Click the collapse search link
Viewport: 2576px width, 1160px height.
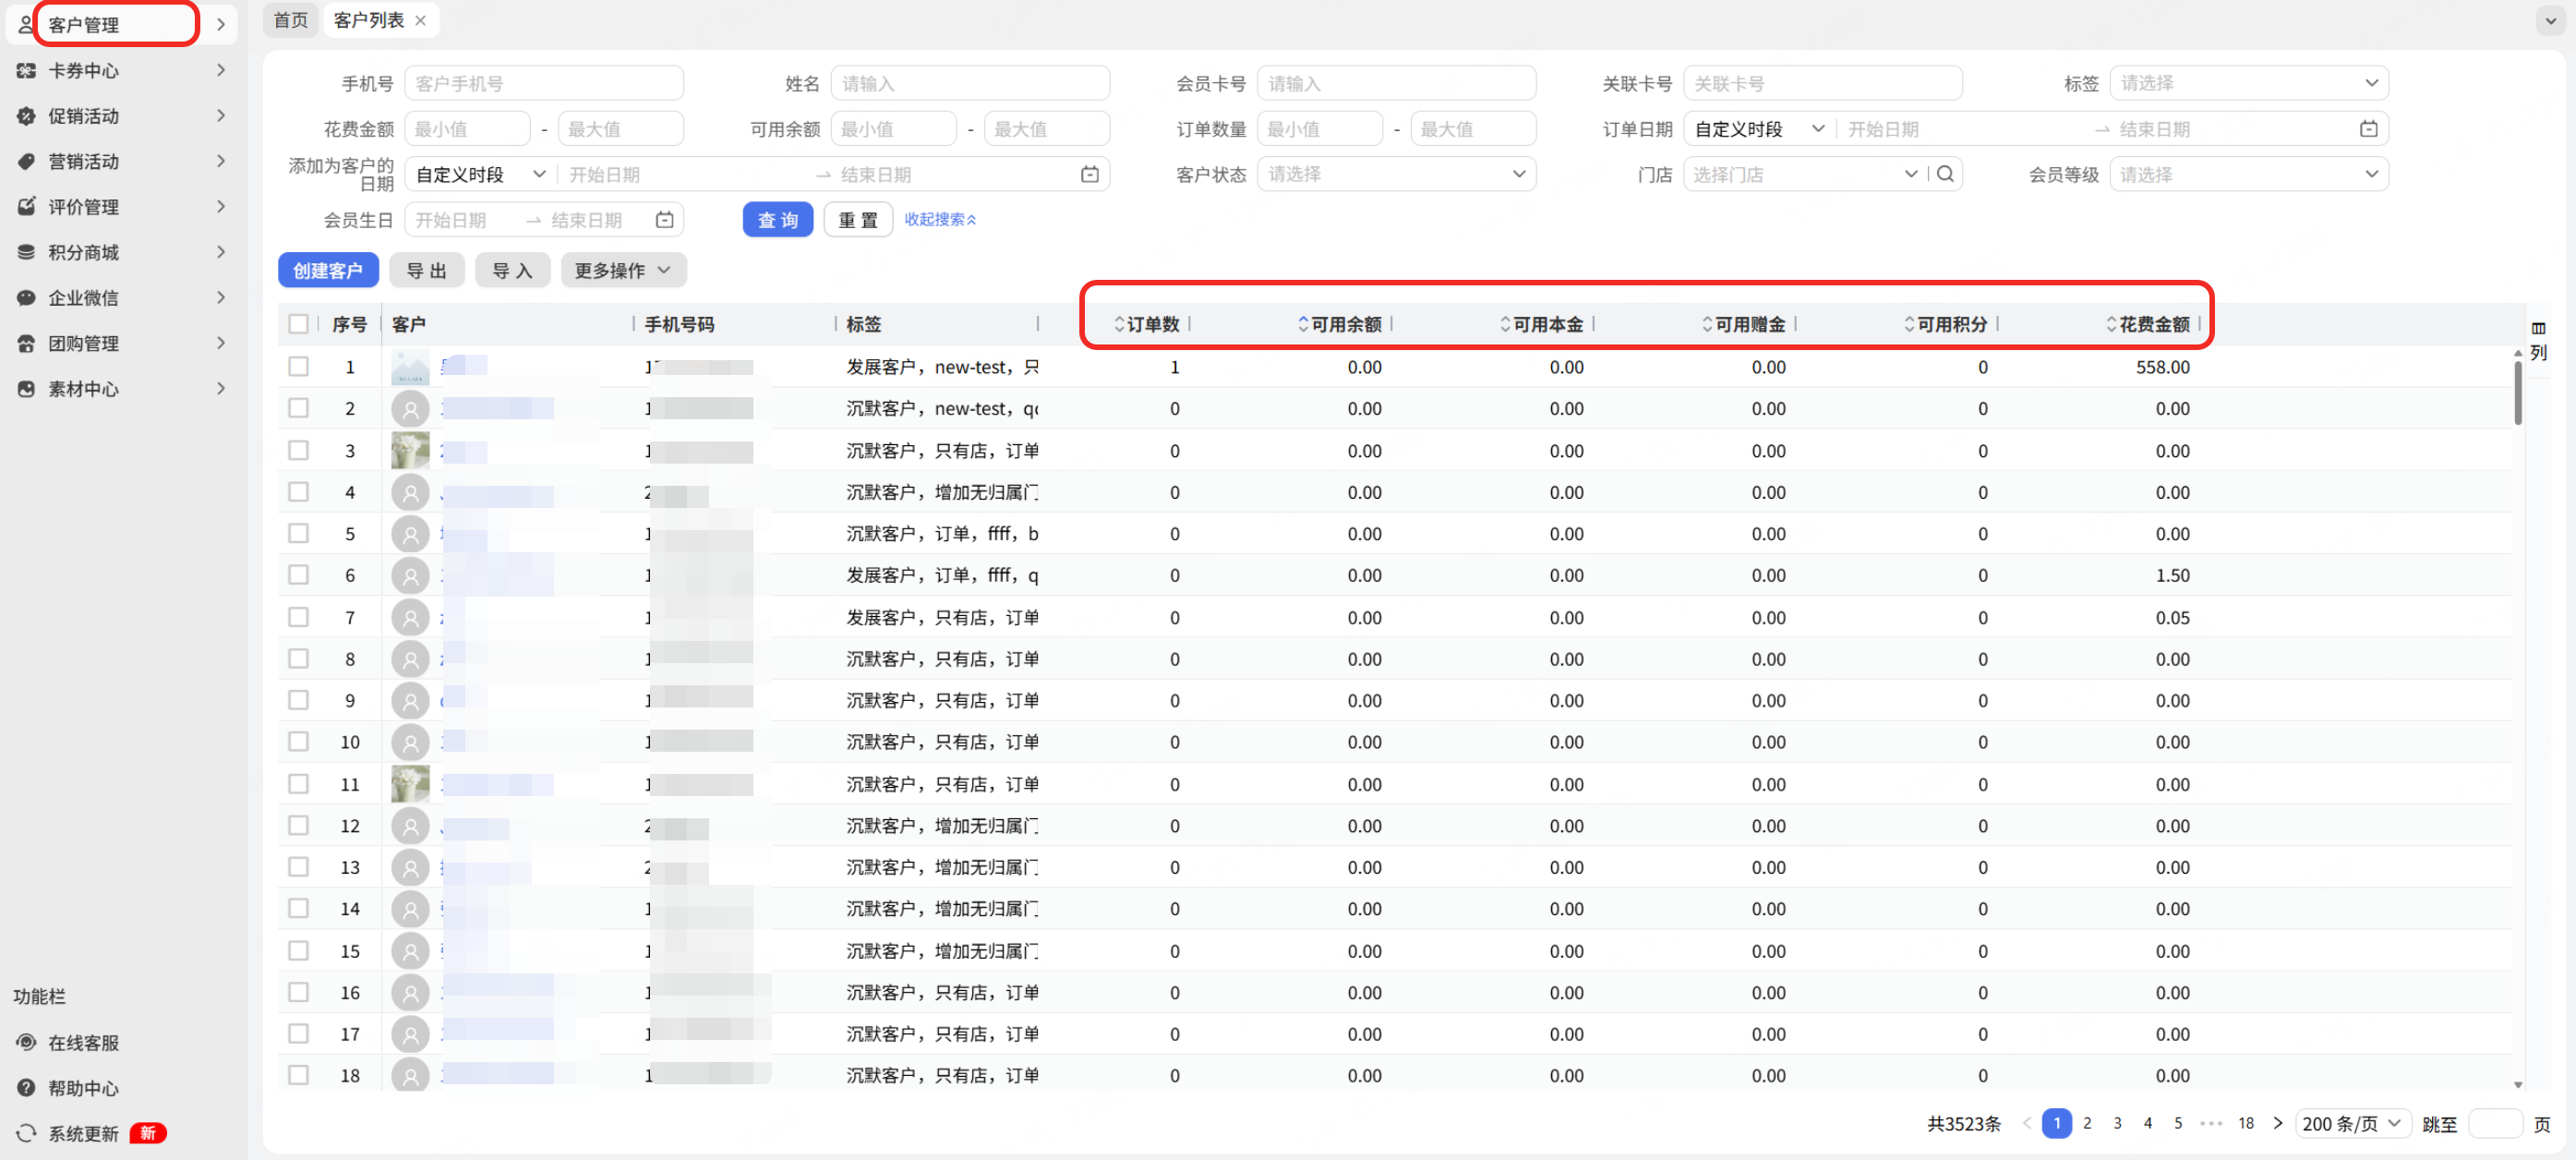pos(939,220)
